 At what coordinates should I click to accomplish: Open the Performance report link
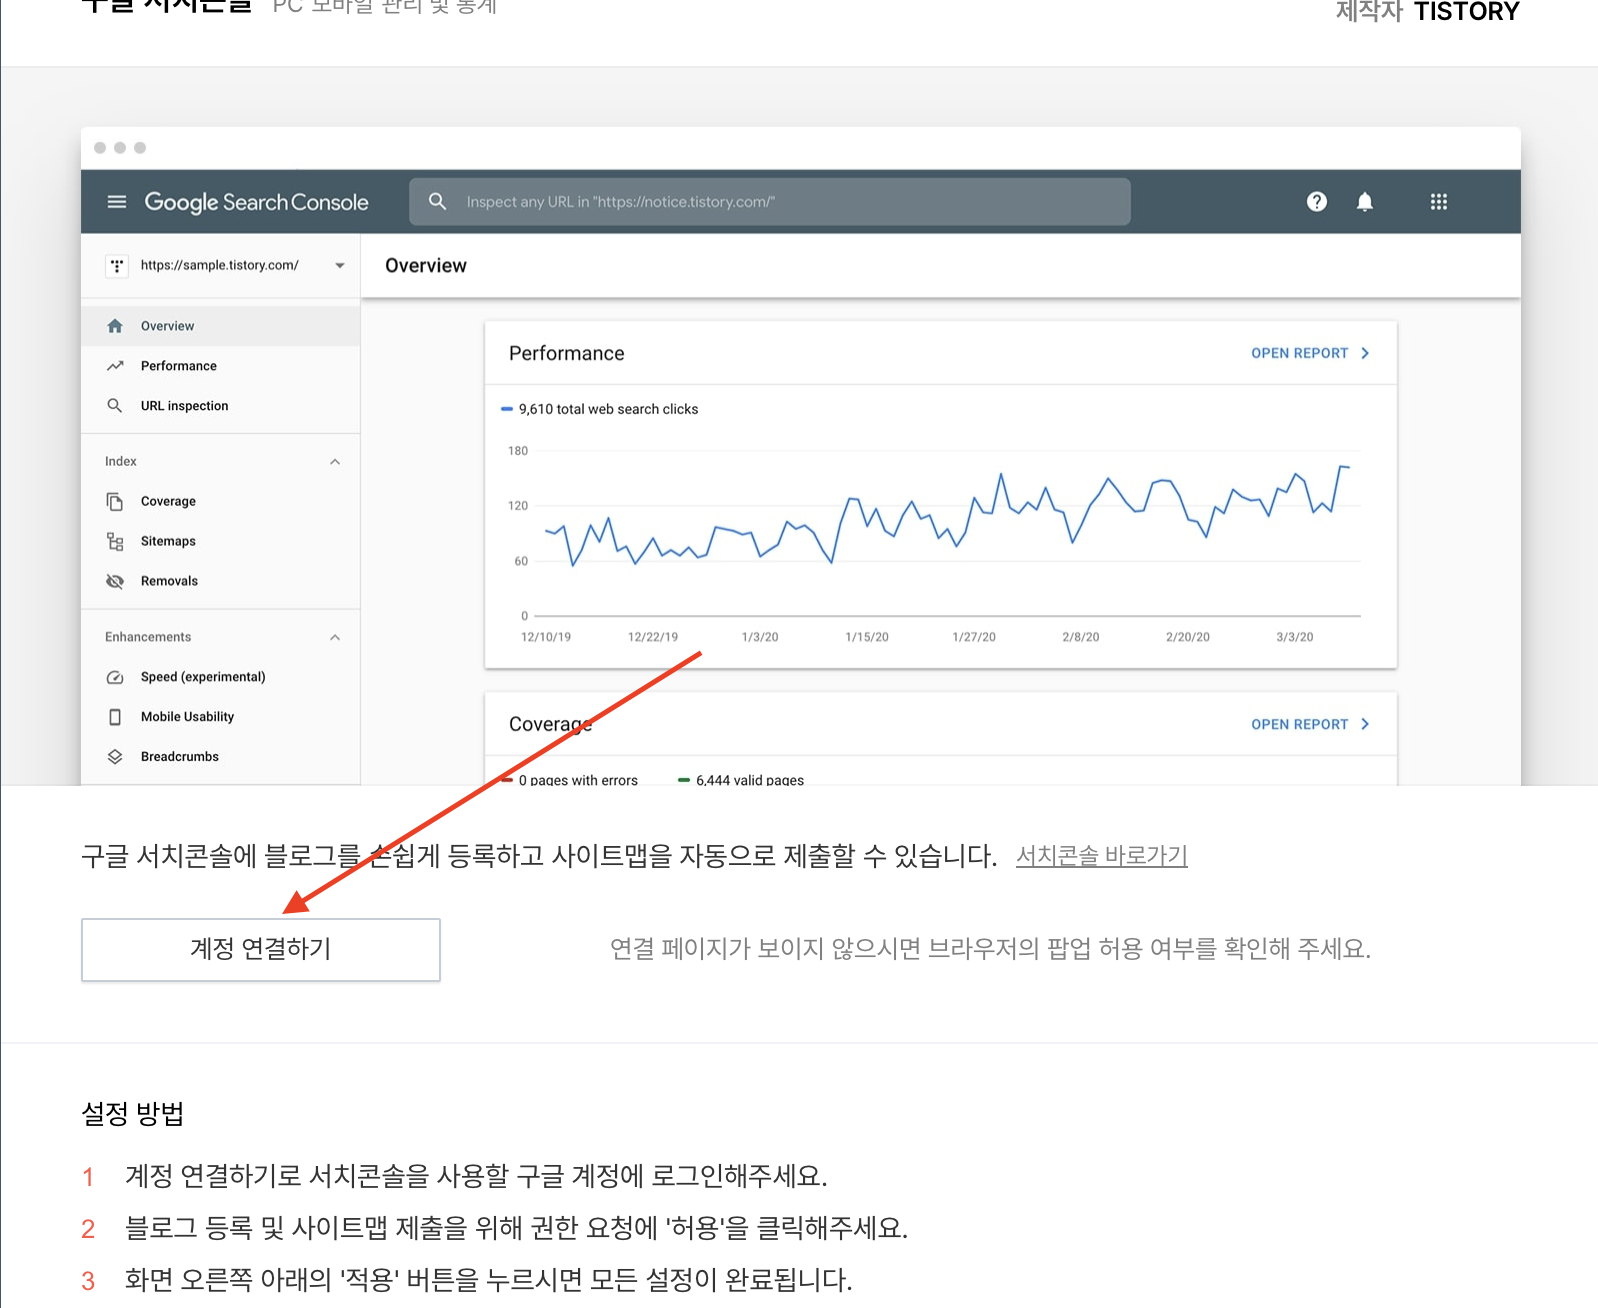click(1310, 353)
